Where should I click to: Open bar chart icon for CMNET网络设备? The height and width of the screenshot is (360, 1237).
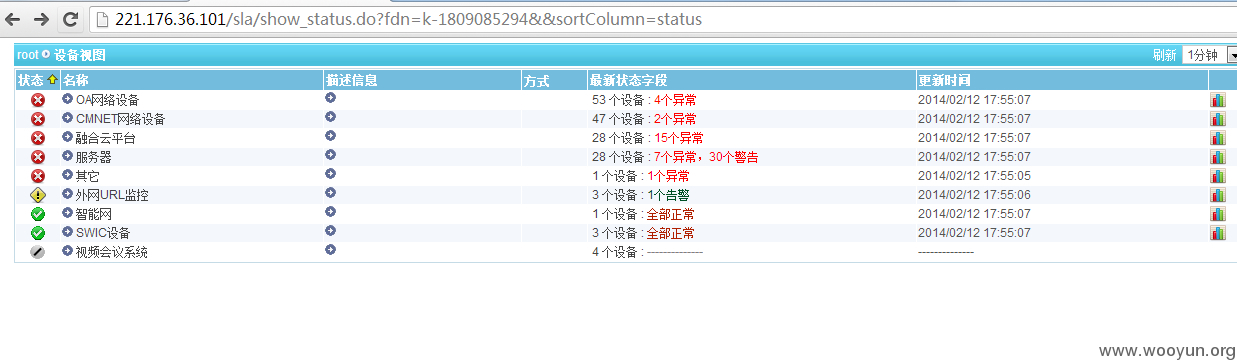point(1218,119)
